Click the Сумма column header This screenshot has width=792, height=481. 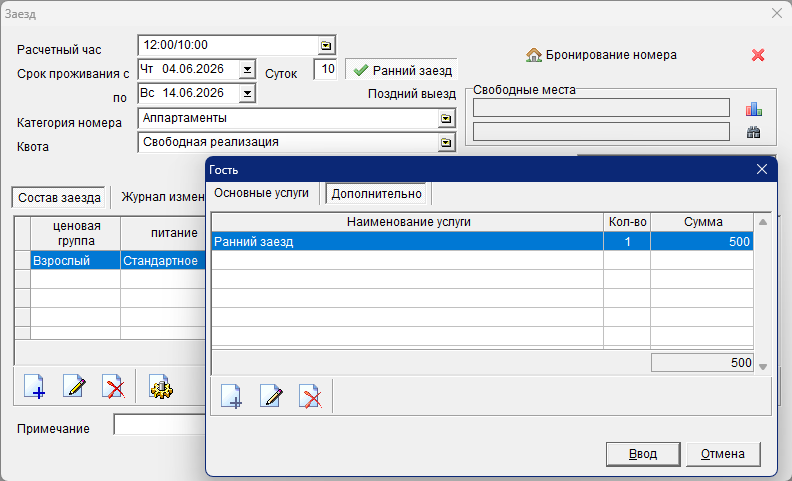pos(702,222)
